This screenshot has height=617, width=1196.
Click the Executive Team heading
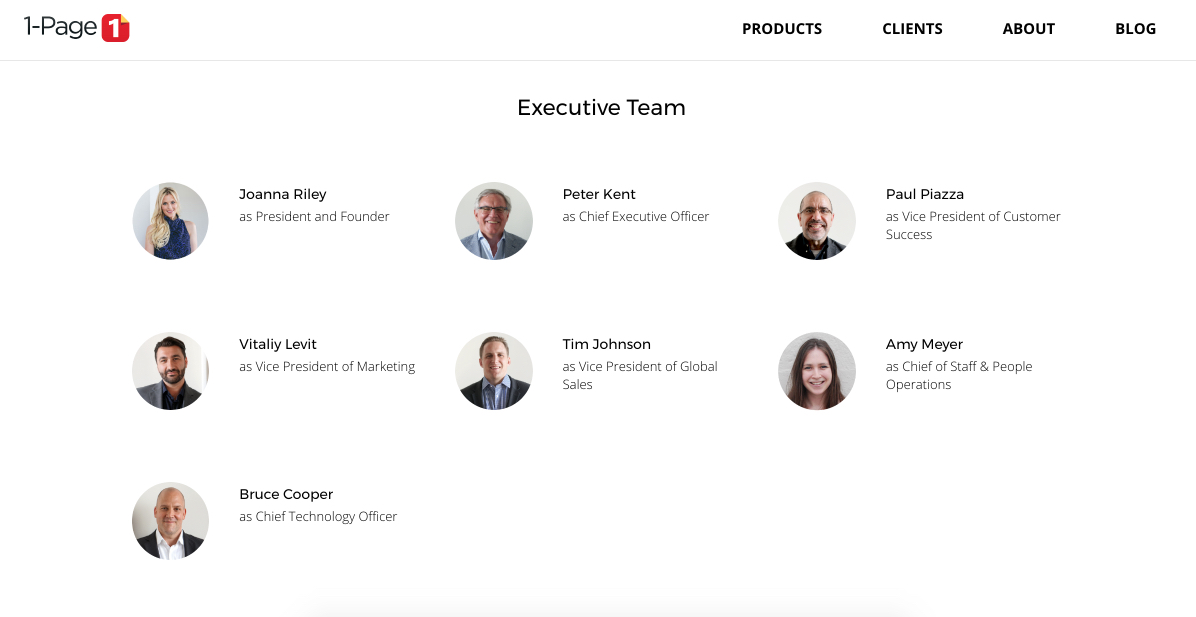601,108
